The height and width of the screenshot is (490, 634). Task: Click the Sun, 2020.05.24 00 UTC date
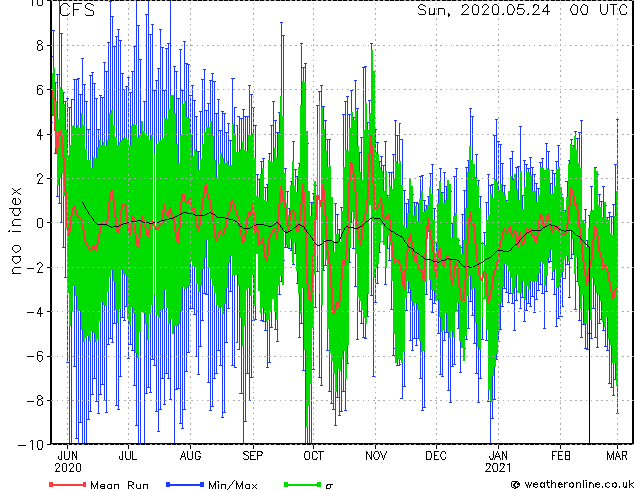point(522,10)
